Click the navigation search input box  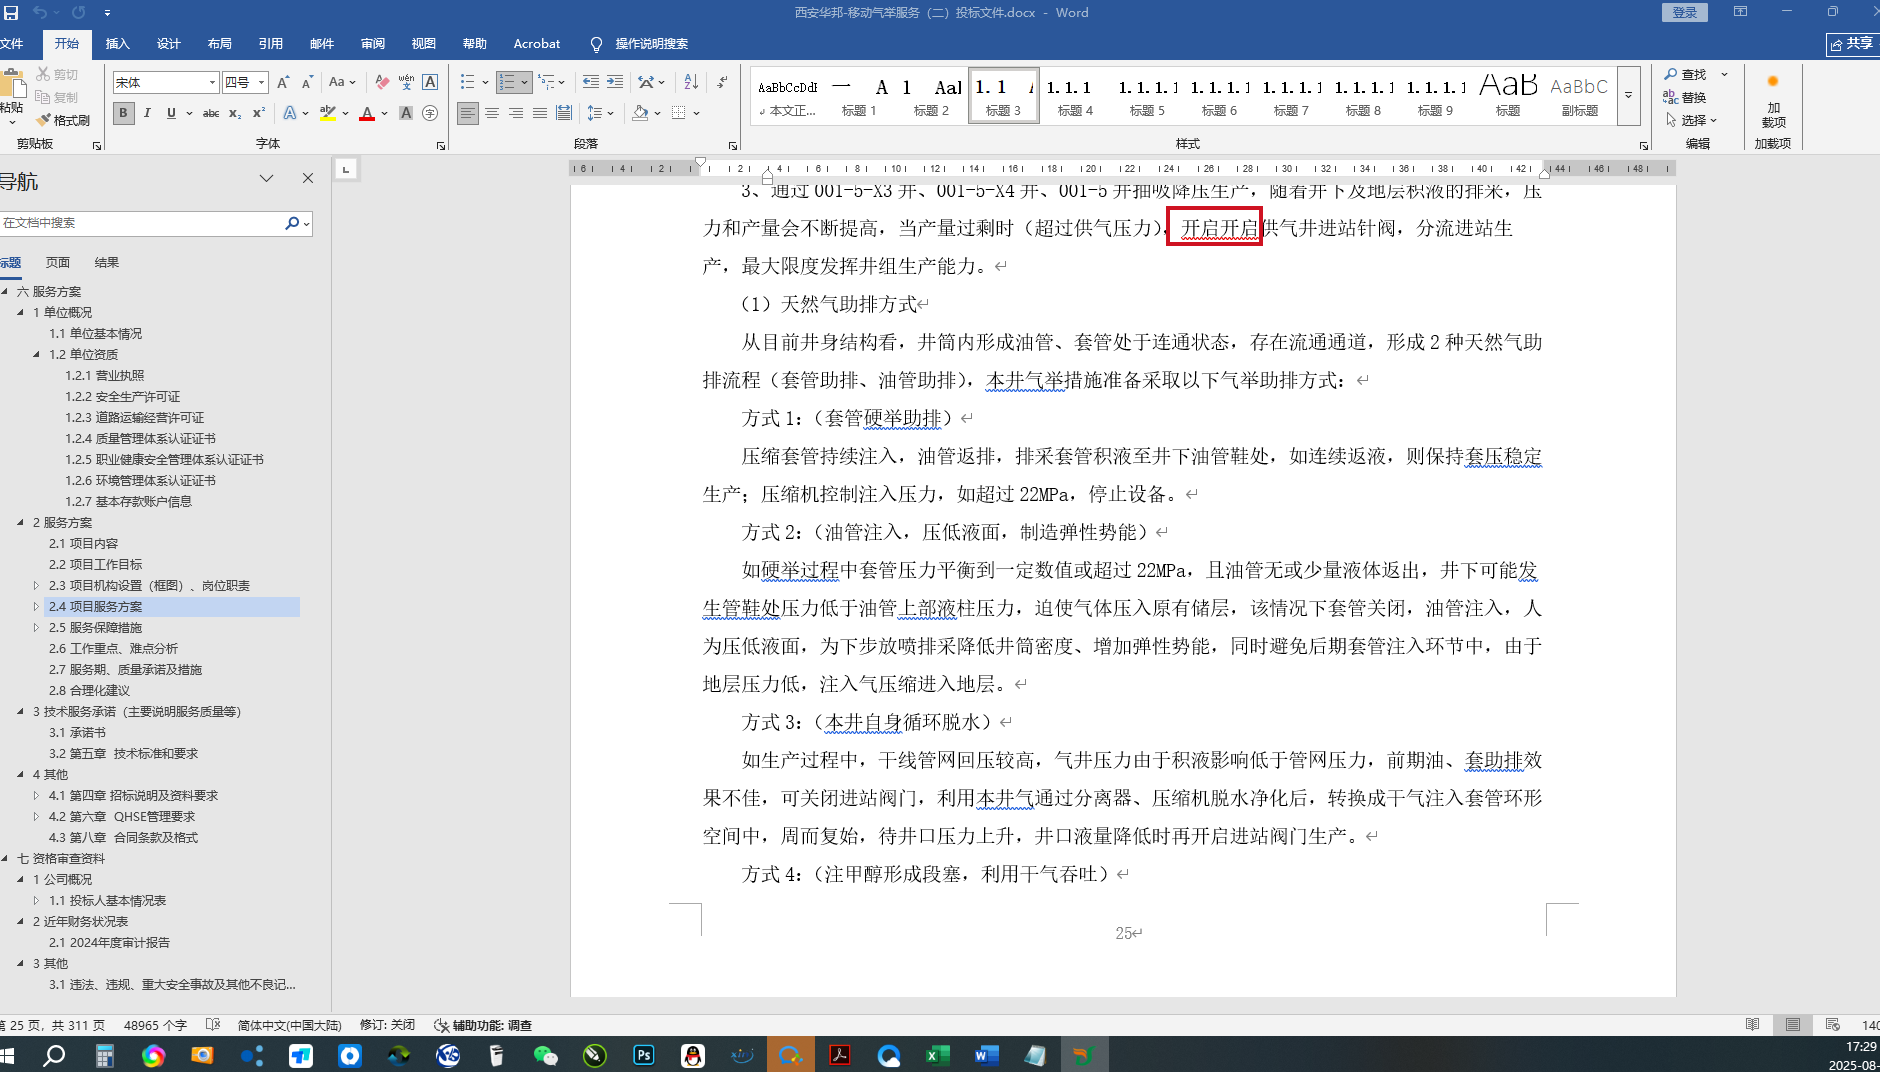tap(140, 223)
